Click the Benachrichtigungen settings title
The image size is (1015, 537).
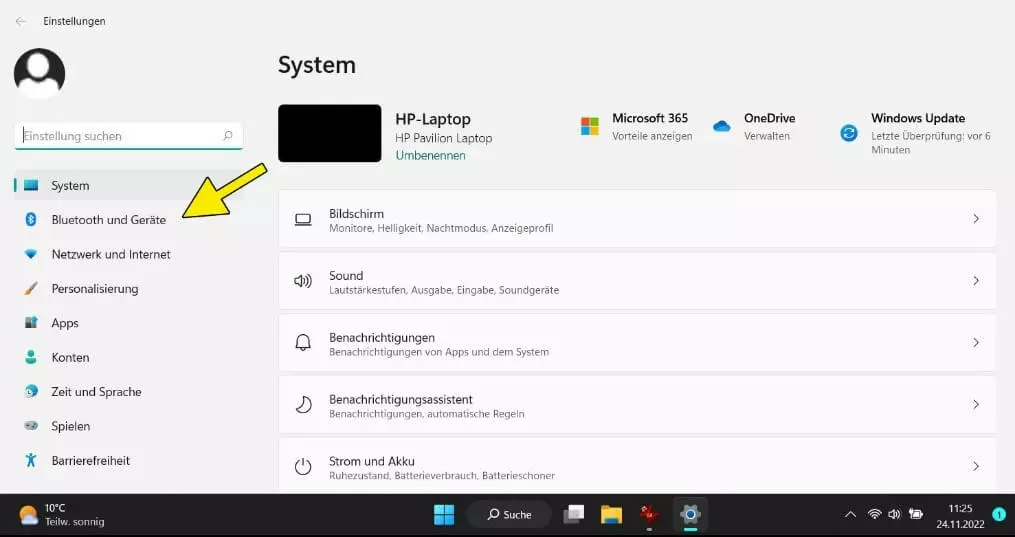coord(382,337)
